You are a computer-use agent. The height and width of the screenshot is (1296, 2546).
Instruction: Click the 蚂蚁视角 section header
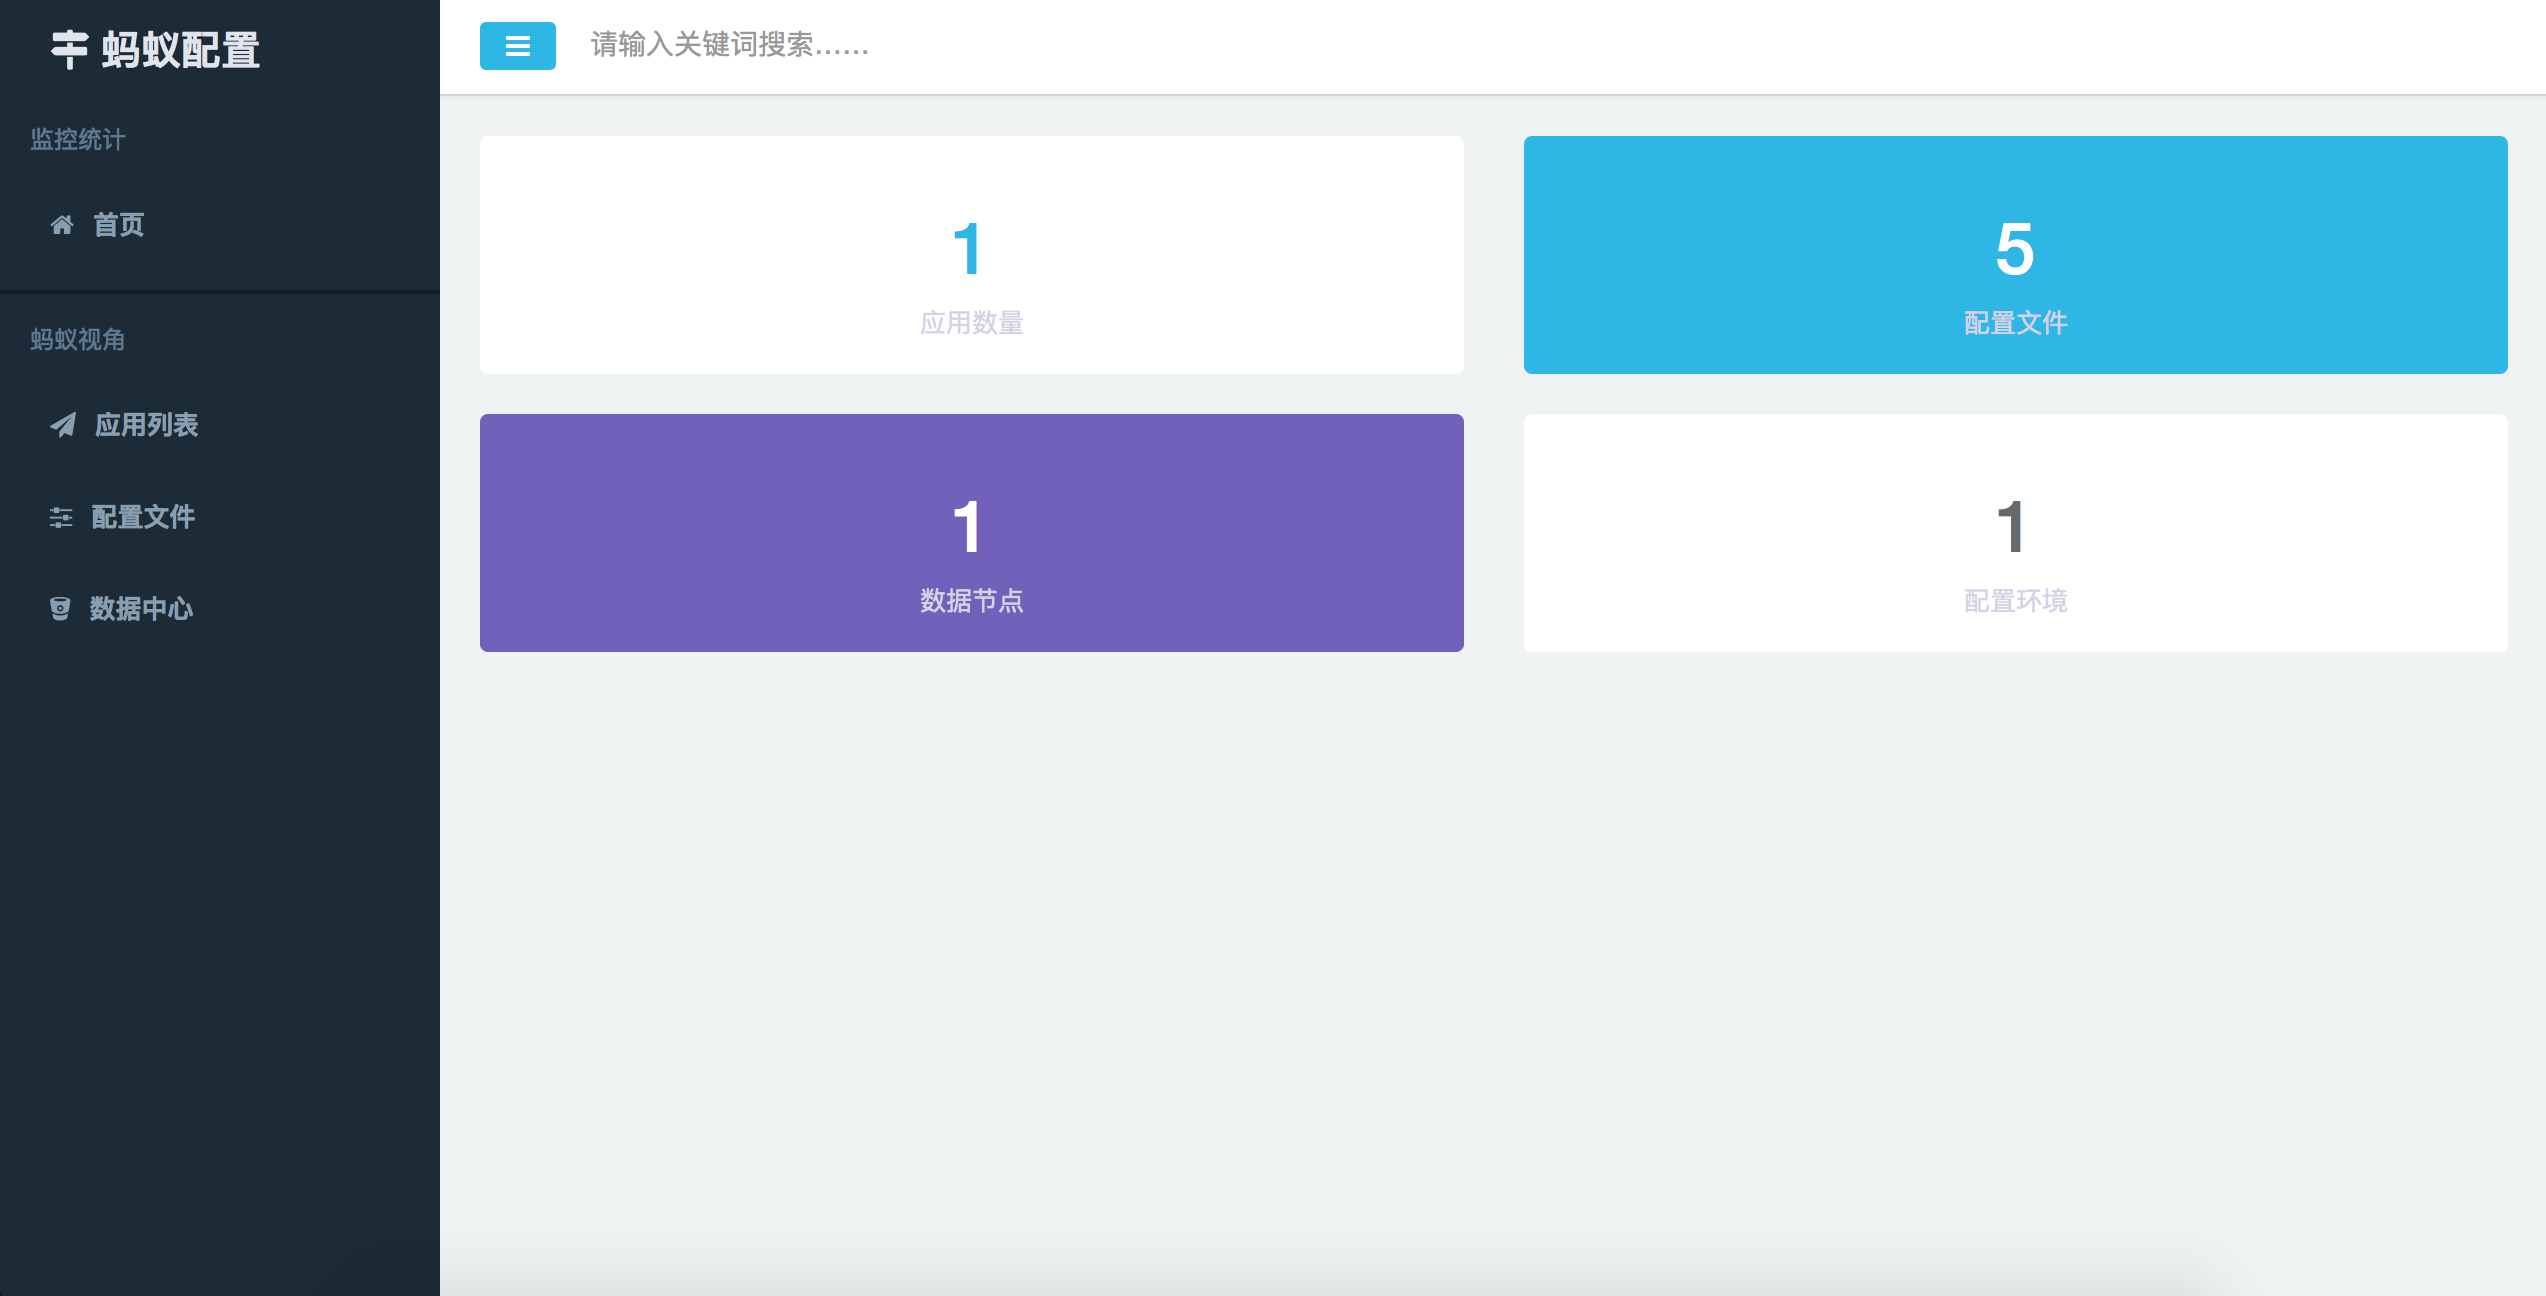coord(78,339)
